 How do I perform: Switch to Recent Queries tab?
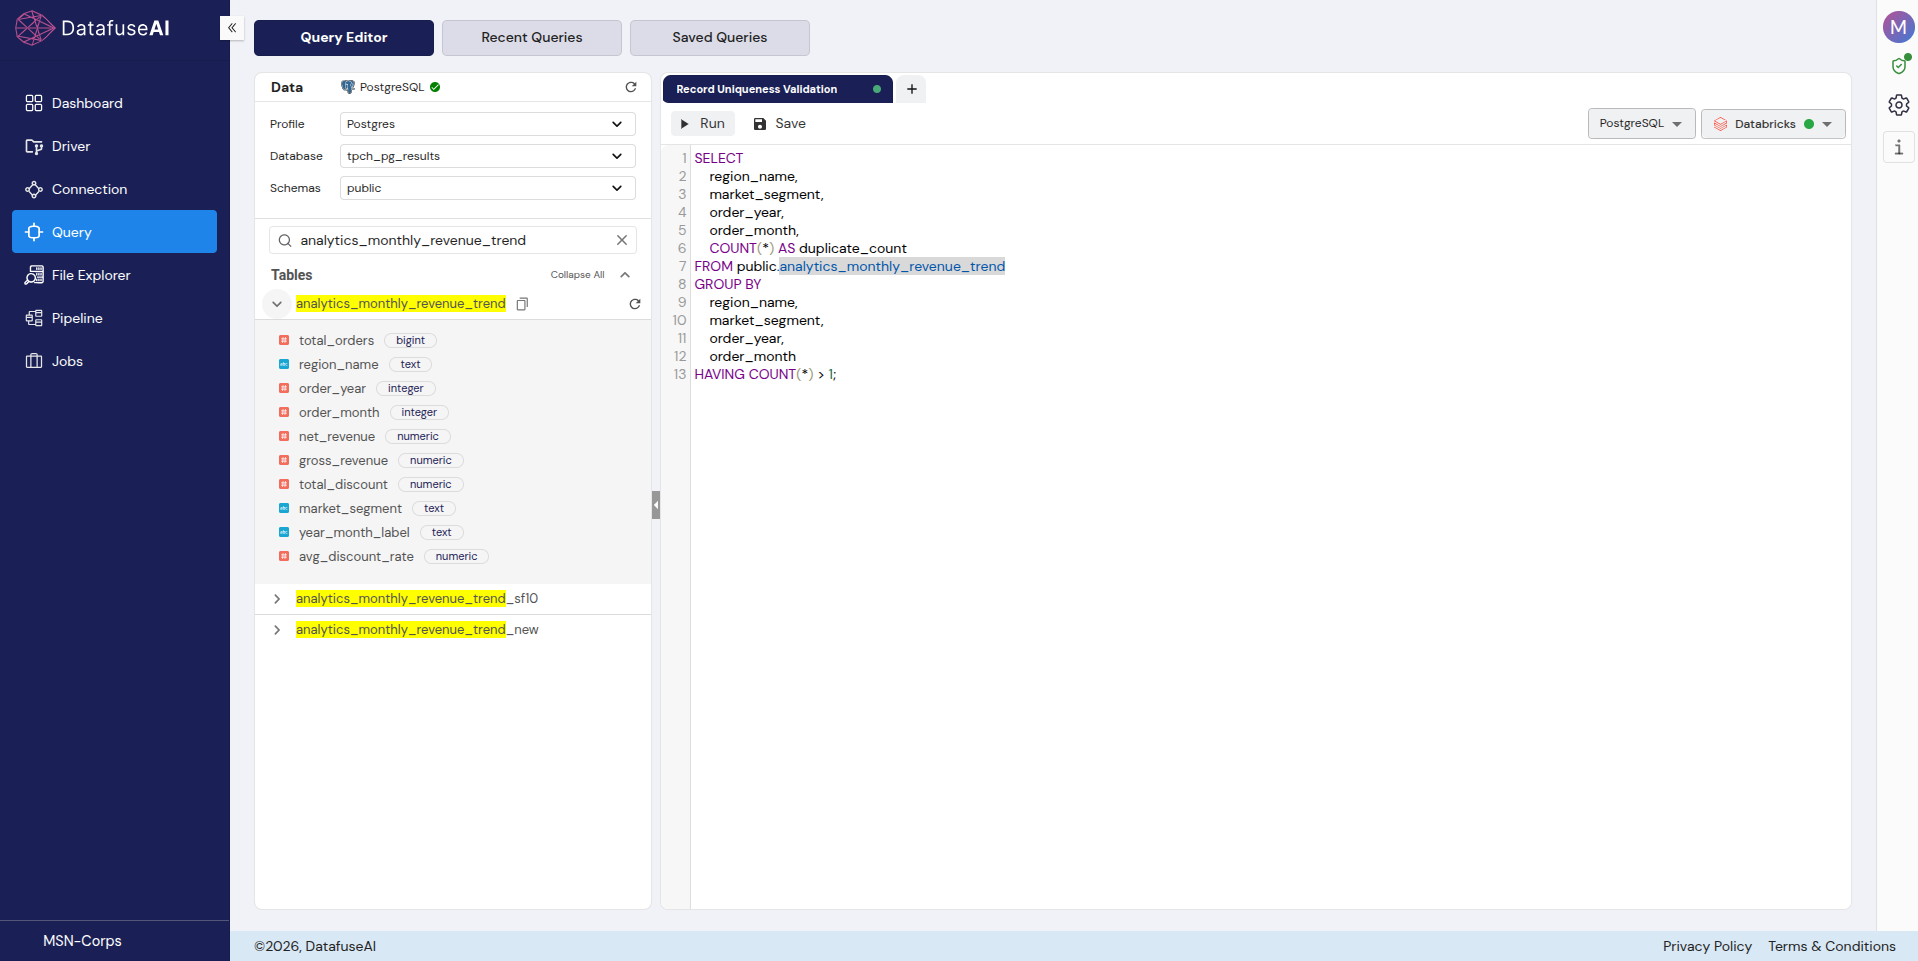(532, 38)
